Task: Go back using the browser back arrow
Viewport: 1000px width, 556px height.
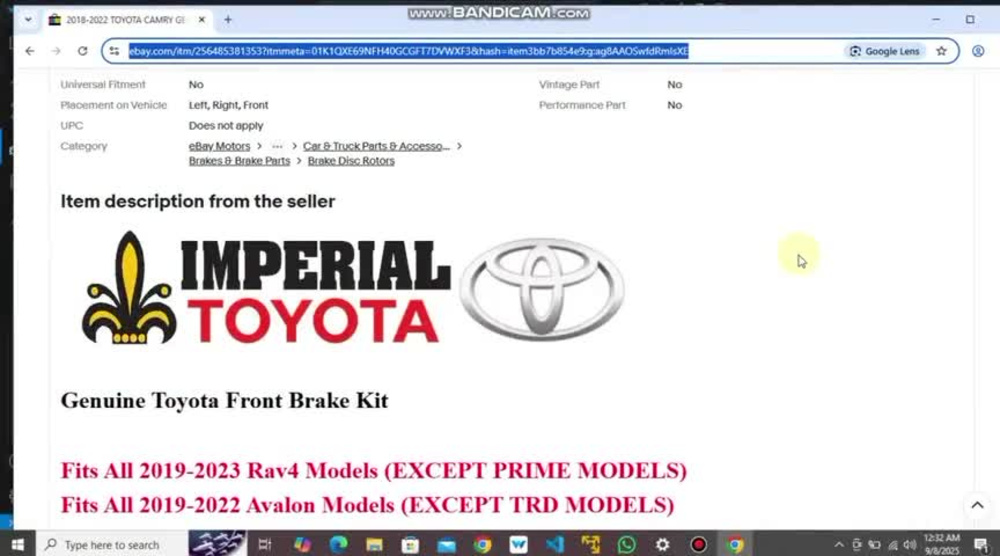Action: (30, 51)
